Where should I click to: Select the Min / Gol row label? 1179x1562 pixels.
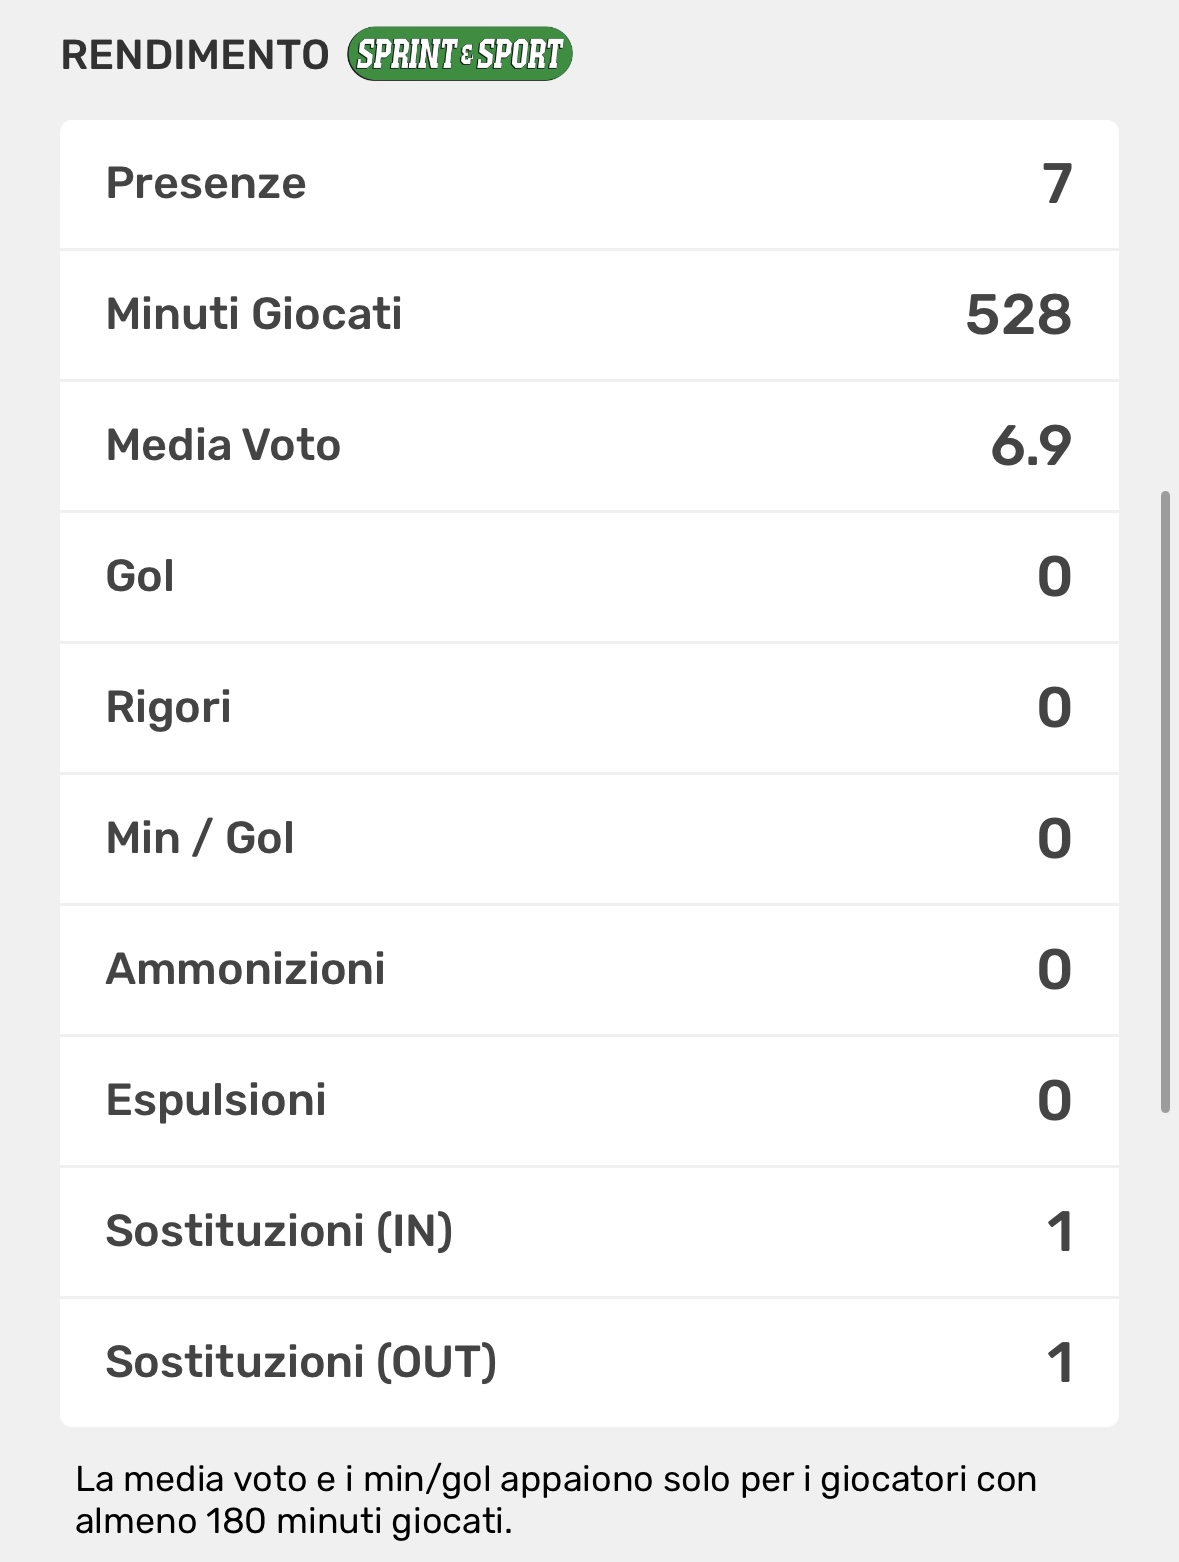(200, 838)
